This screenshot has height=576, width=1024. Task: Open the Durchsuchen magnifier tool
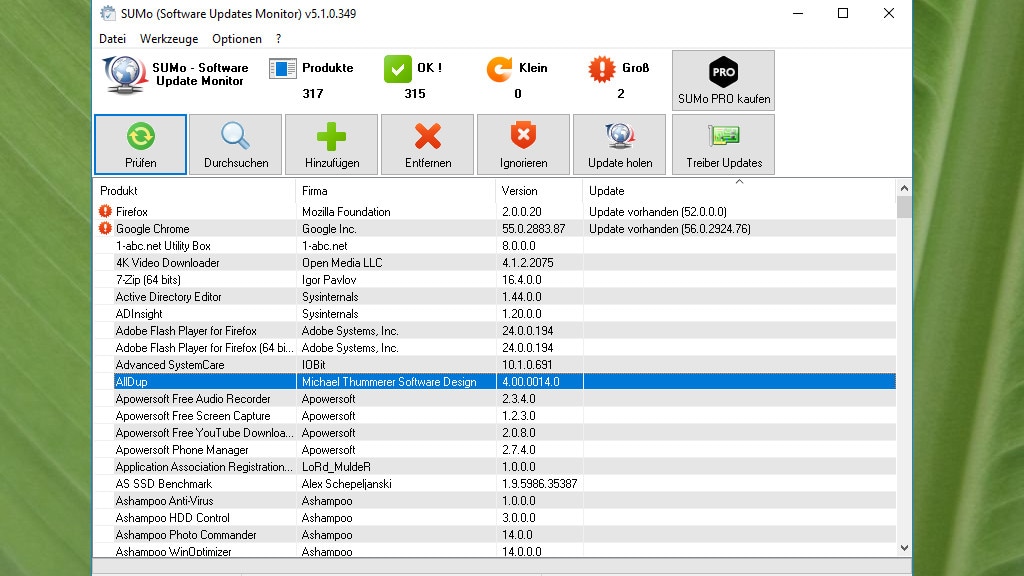[236, 144]
